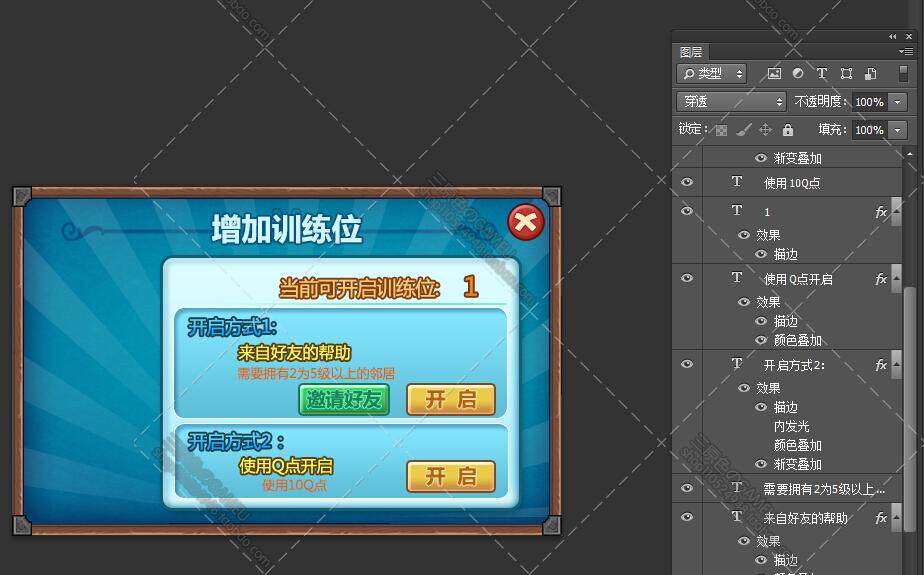Select text thumbnail of layer 1
Viewport: 924px width, 575px height.
point(737,210)
